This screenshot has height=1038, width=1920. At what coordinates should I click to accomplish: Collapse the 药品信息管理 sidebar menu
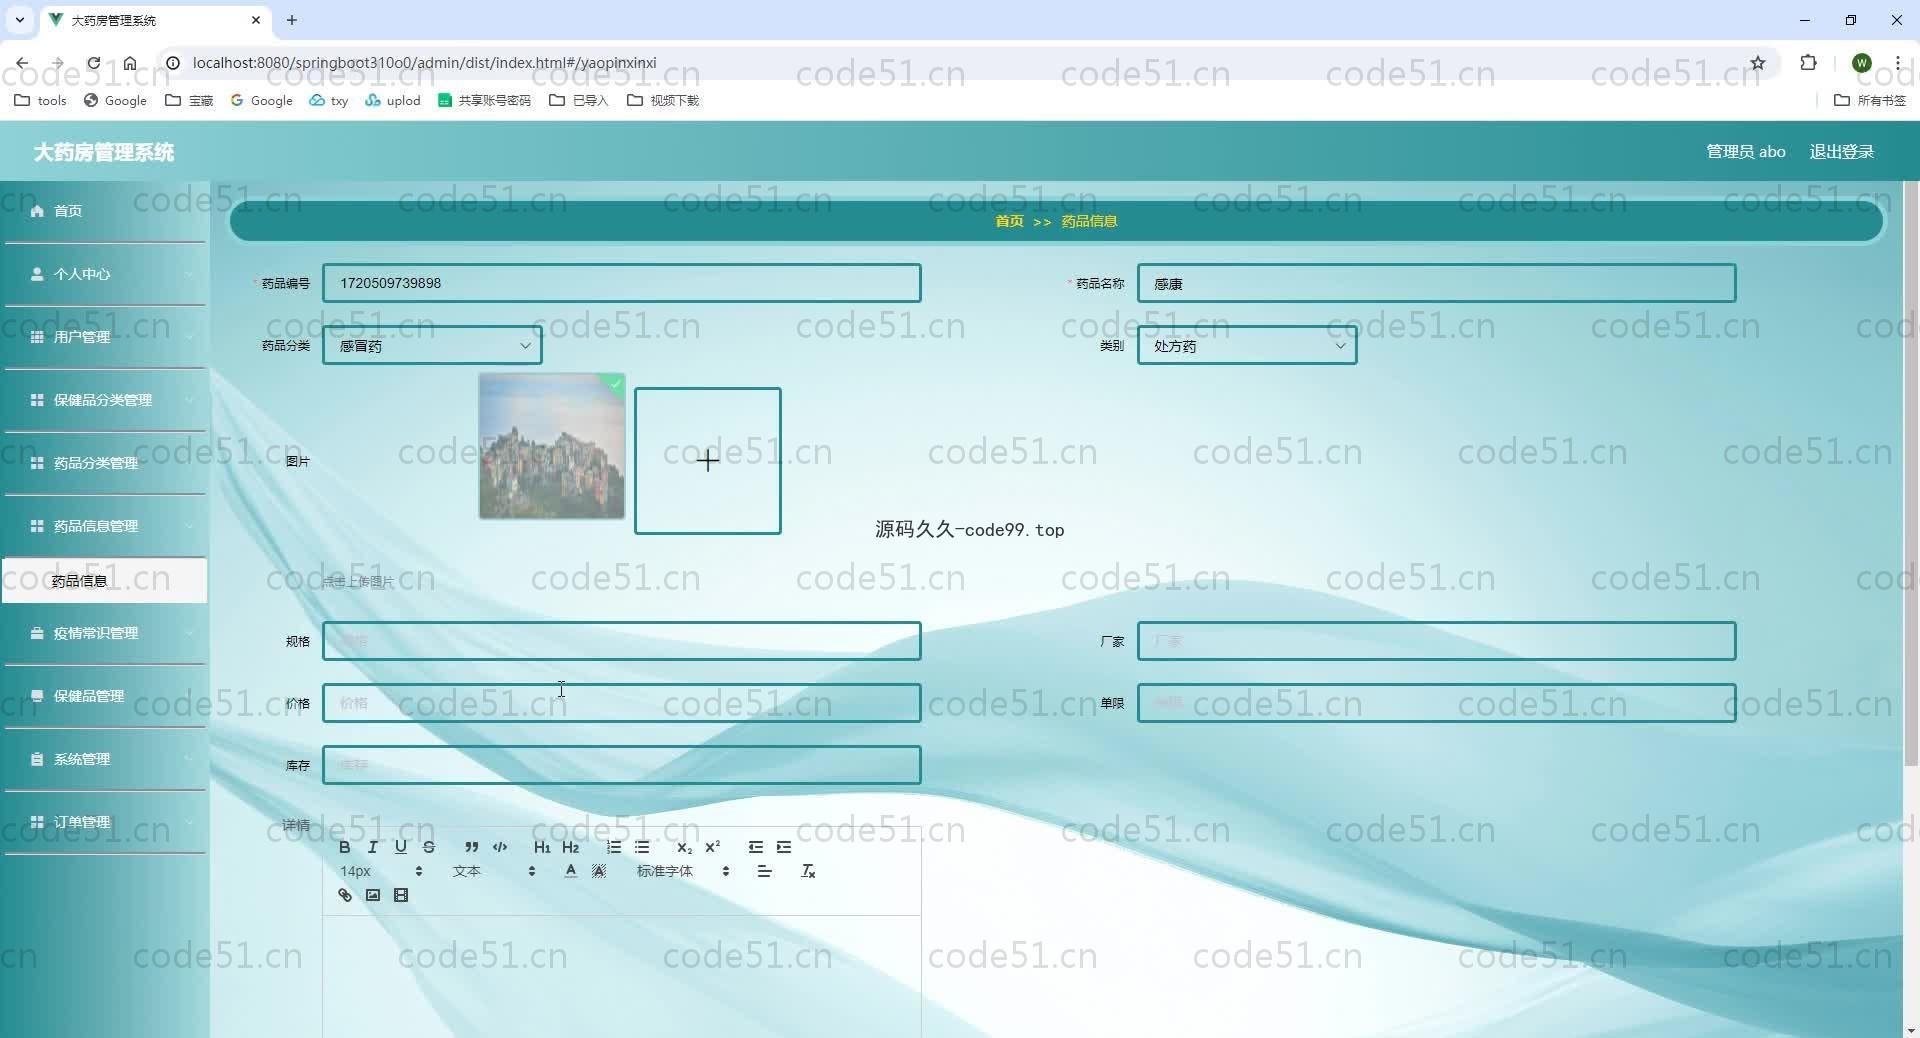105,526
